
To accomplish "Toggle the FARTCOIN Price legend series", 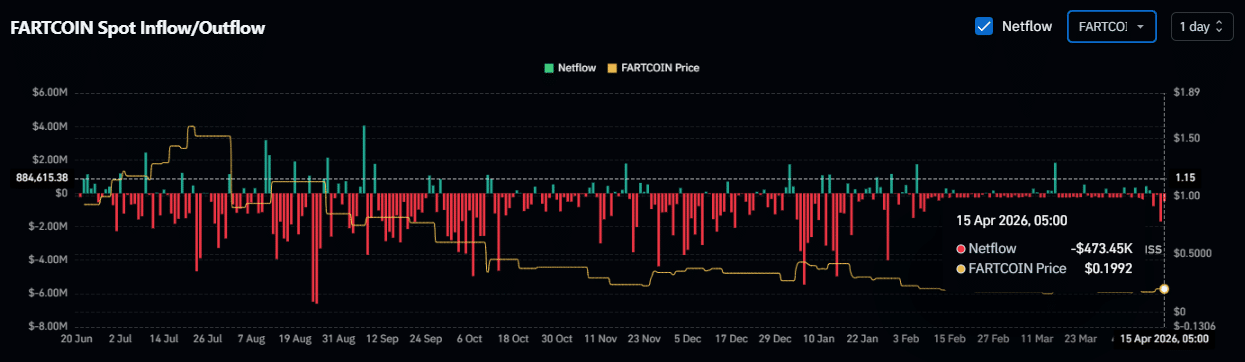I will (653, 68).
